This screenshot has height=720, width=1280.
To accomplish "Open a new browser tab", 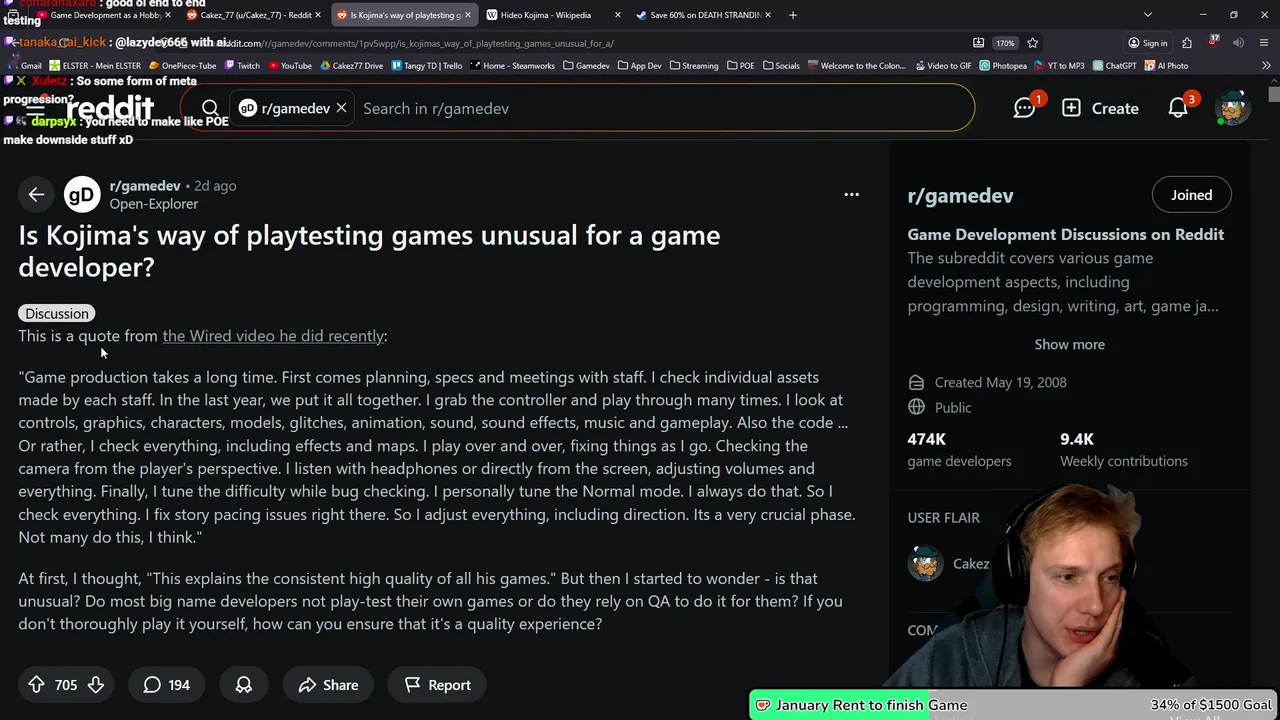I will 792,15.
